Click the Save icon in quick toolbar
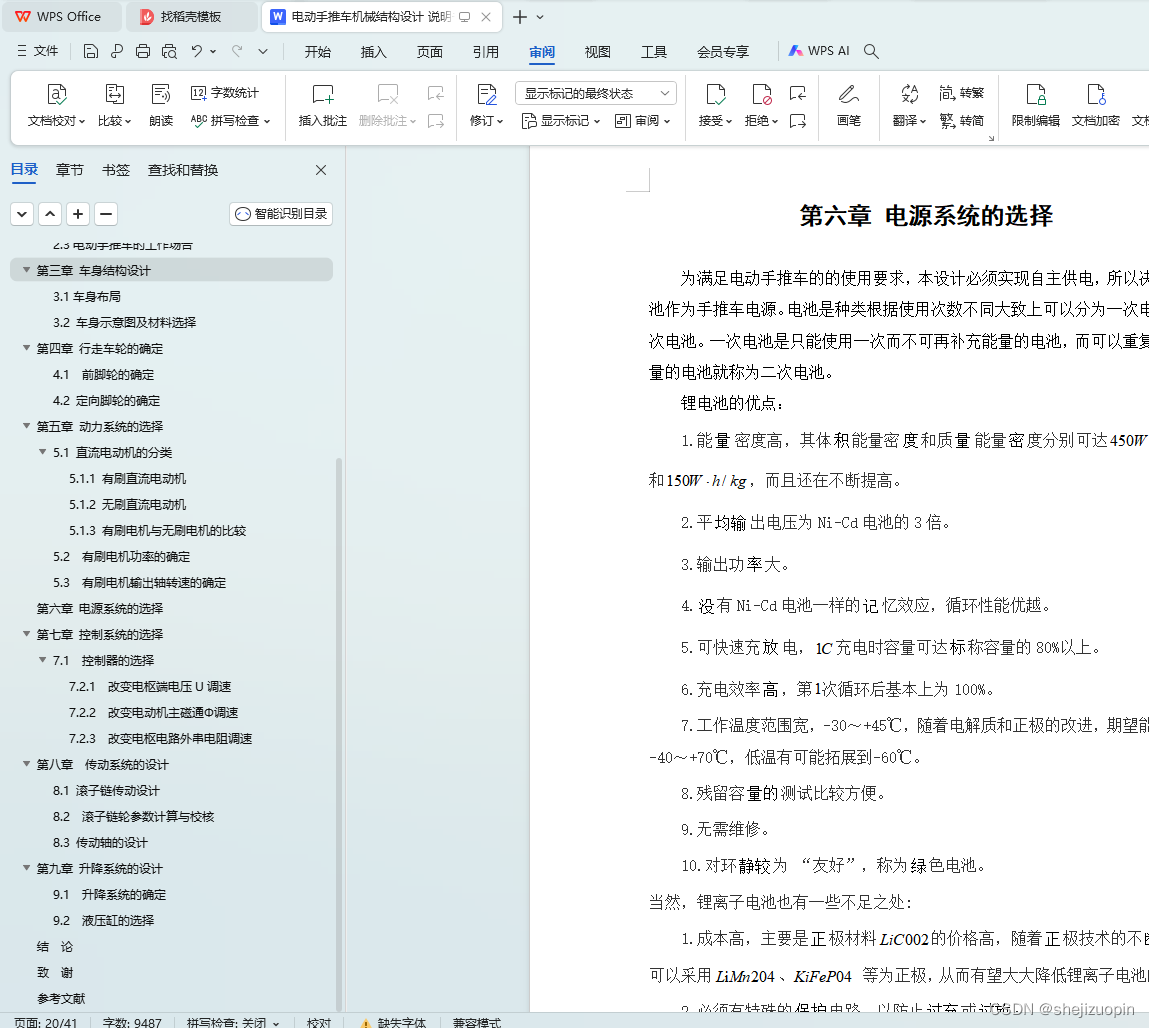This screenshot has height=1028, width=1149. tap(91, 51)
